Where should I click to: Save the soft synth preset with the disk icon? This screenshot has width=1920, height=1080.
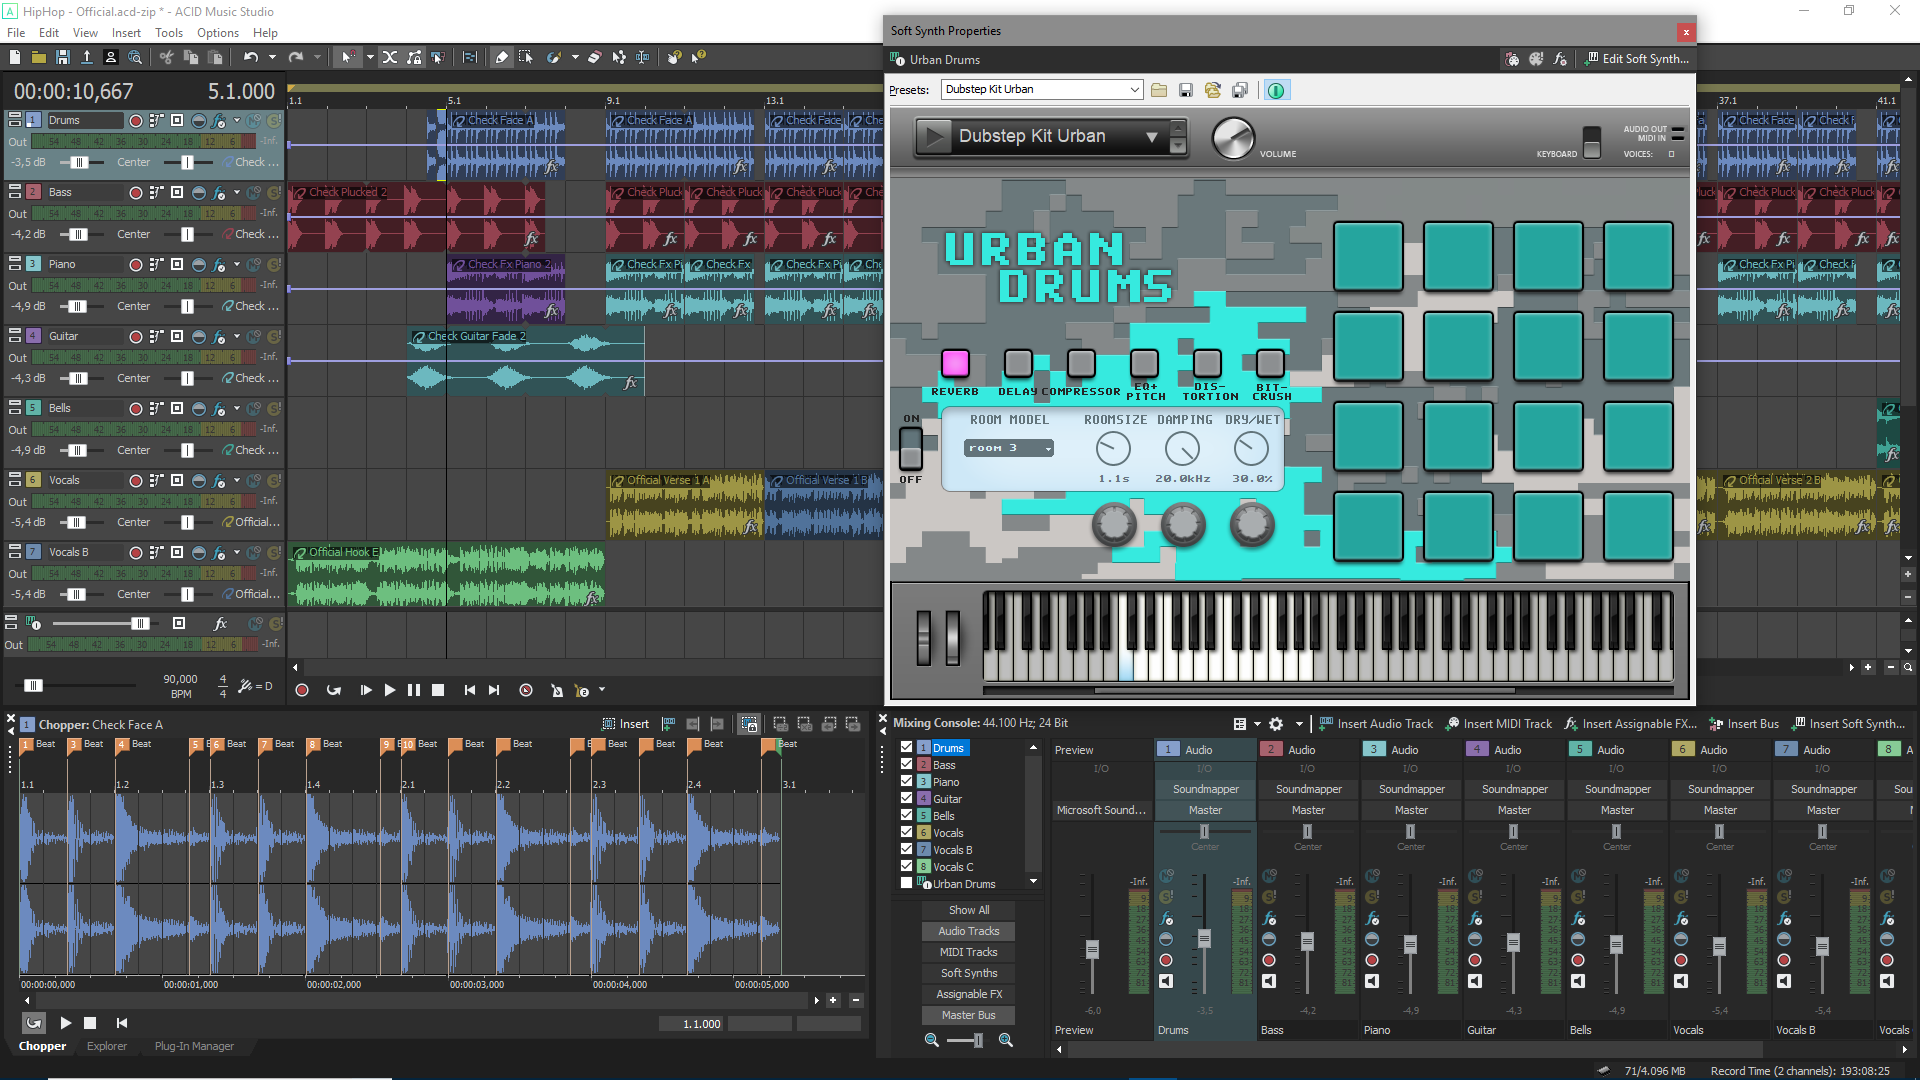(x=1186, y=90)
